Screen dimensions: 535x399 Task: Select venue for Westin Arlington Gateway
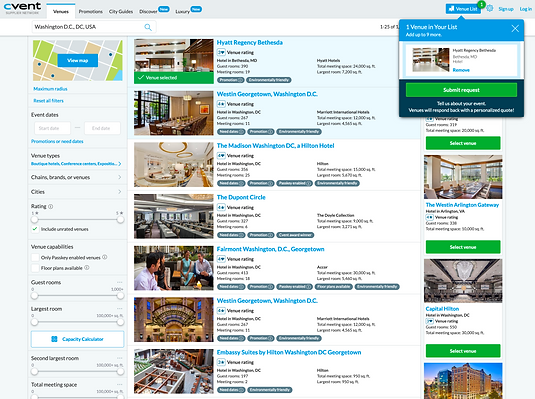click(x=463, y=247)
